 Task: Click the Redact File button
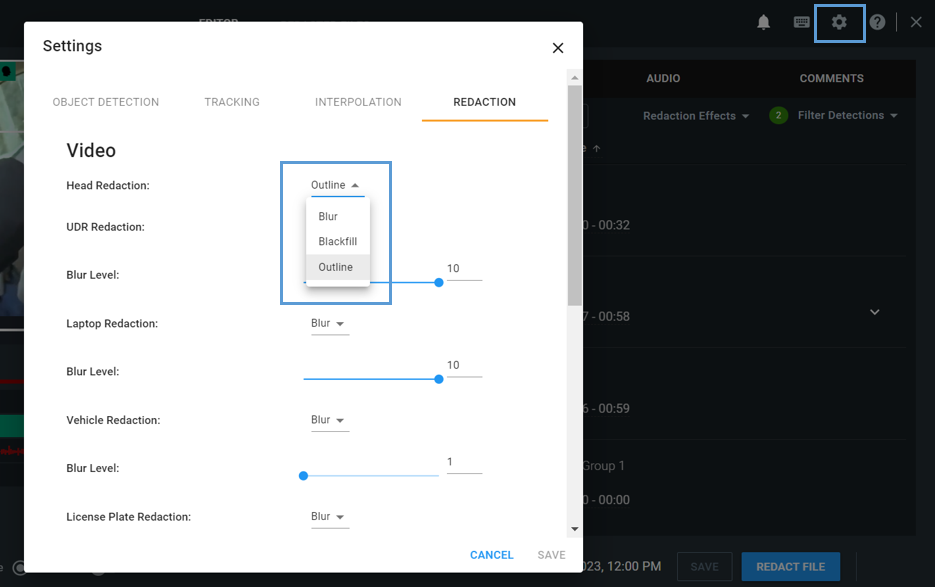click(790, 567)
